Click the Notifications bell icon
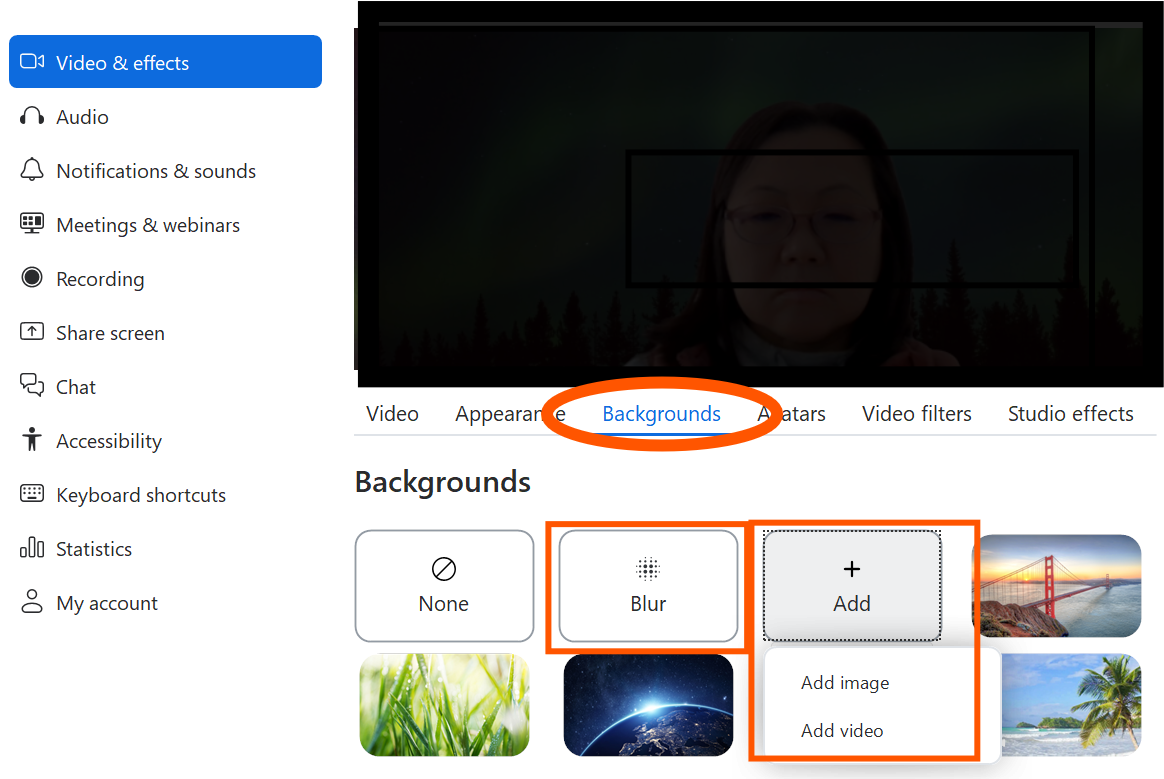 (x=32, y=170)
